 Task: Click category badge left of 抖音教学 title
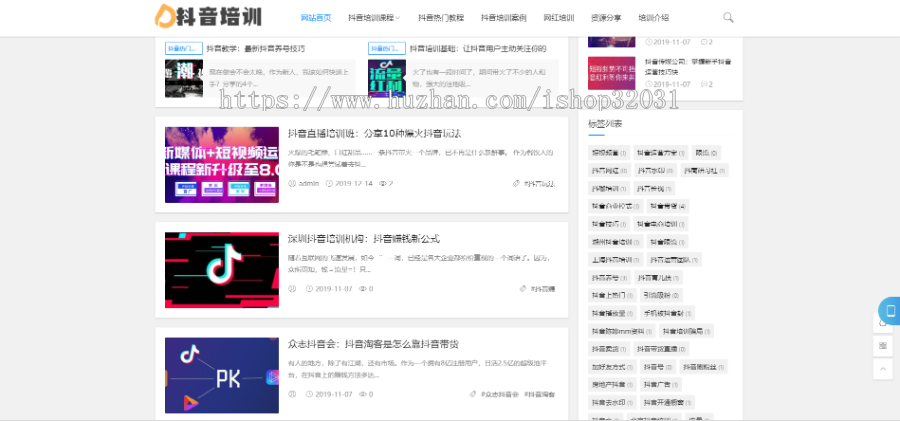coord(184,48)
